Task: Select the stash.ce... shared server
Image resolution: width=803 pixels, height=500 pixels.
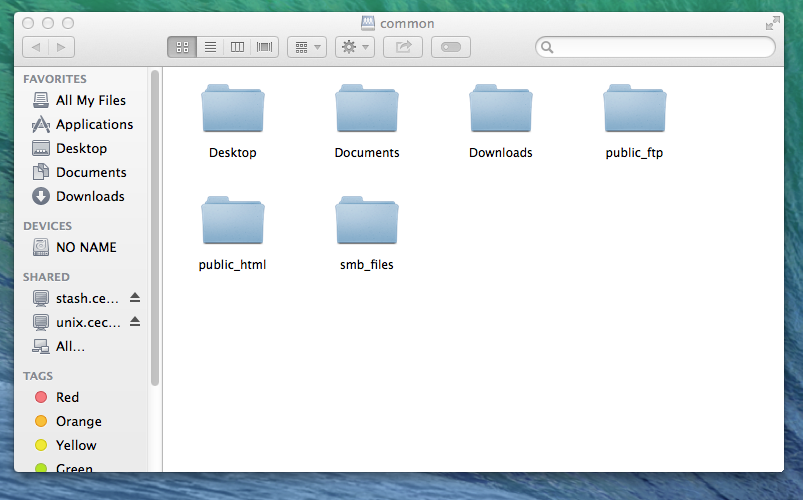Action: [82, 298]
